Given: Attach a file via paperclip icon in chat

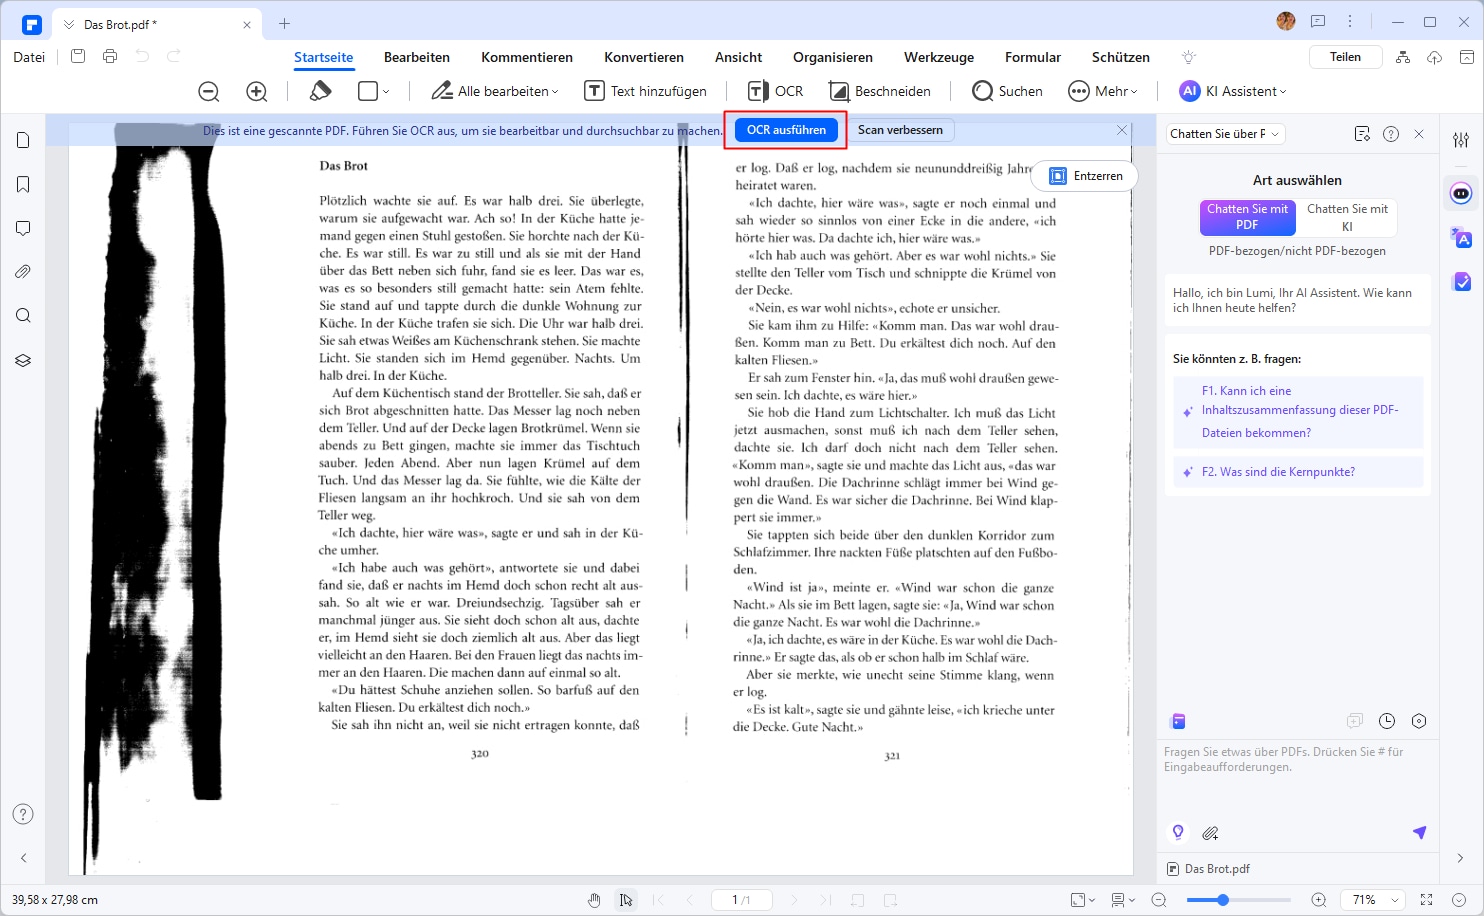Looking at the screenshot, I should click(x=1210, y=832).
